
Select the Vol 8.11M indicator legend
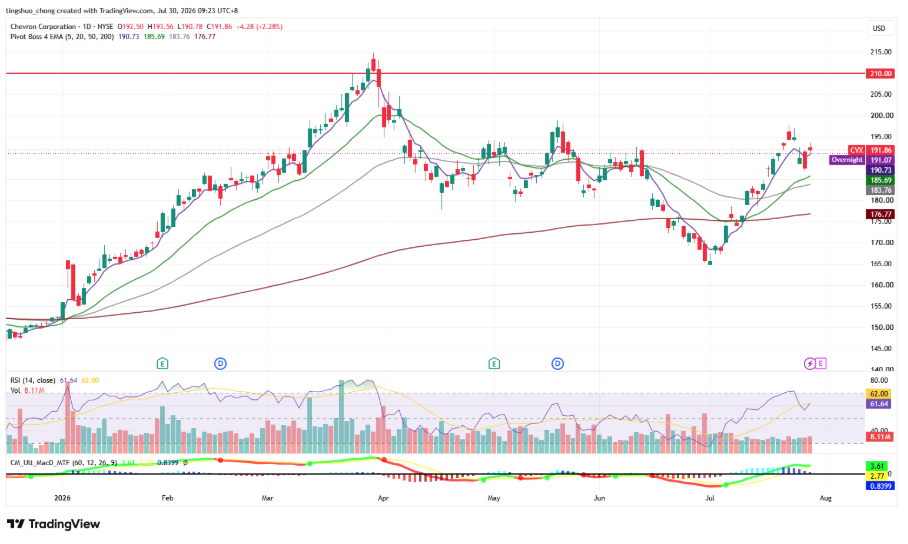[x=27, y=391]
